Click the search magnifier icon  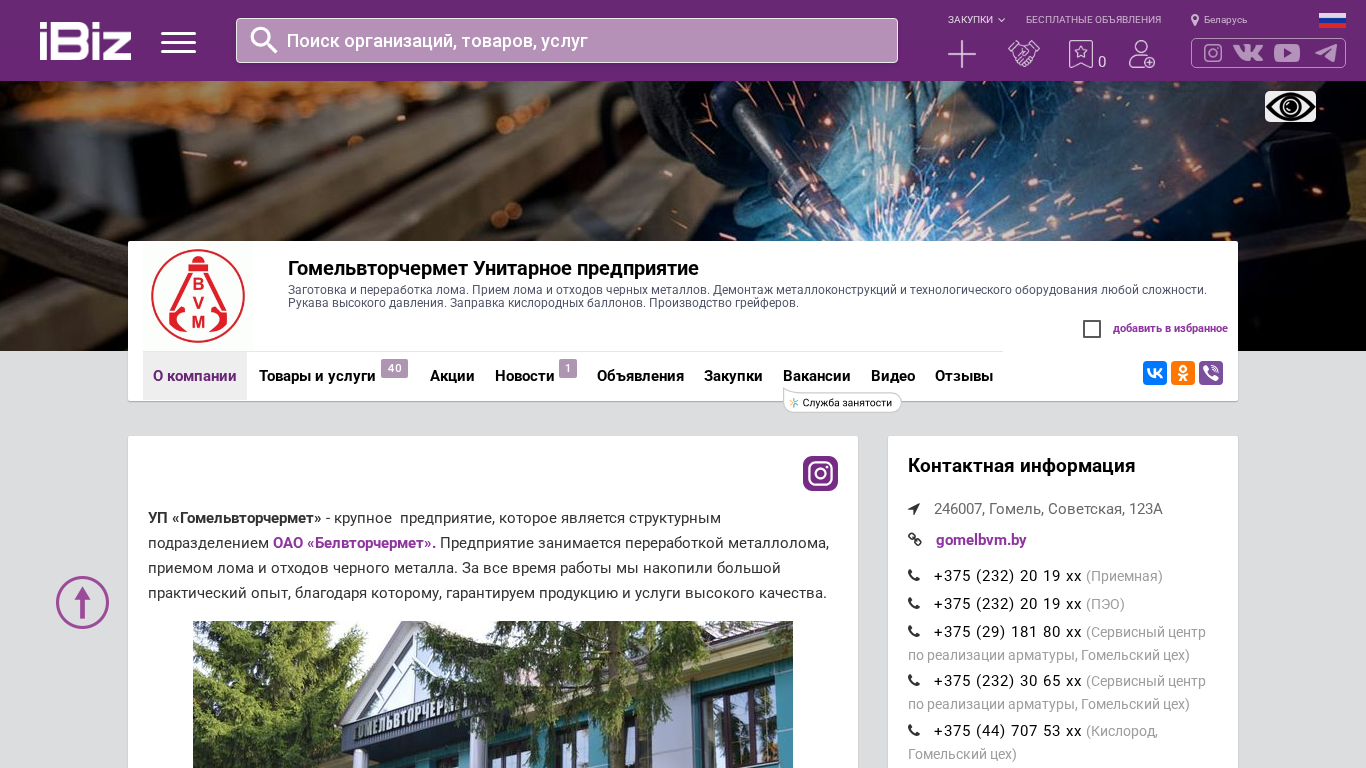pos(264,40)
